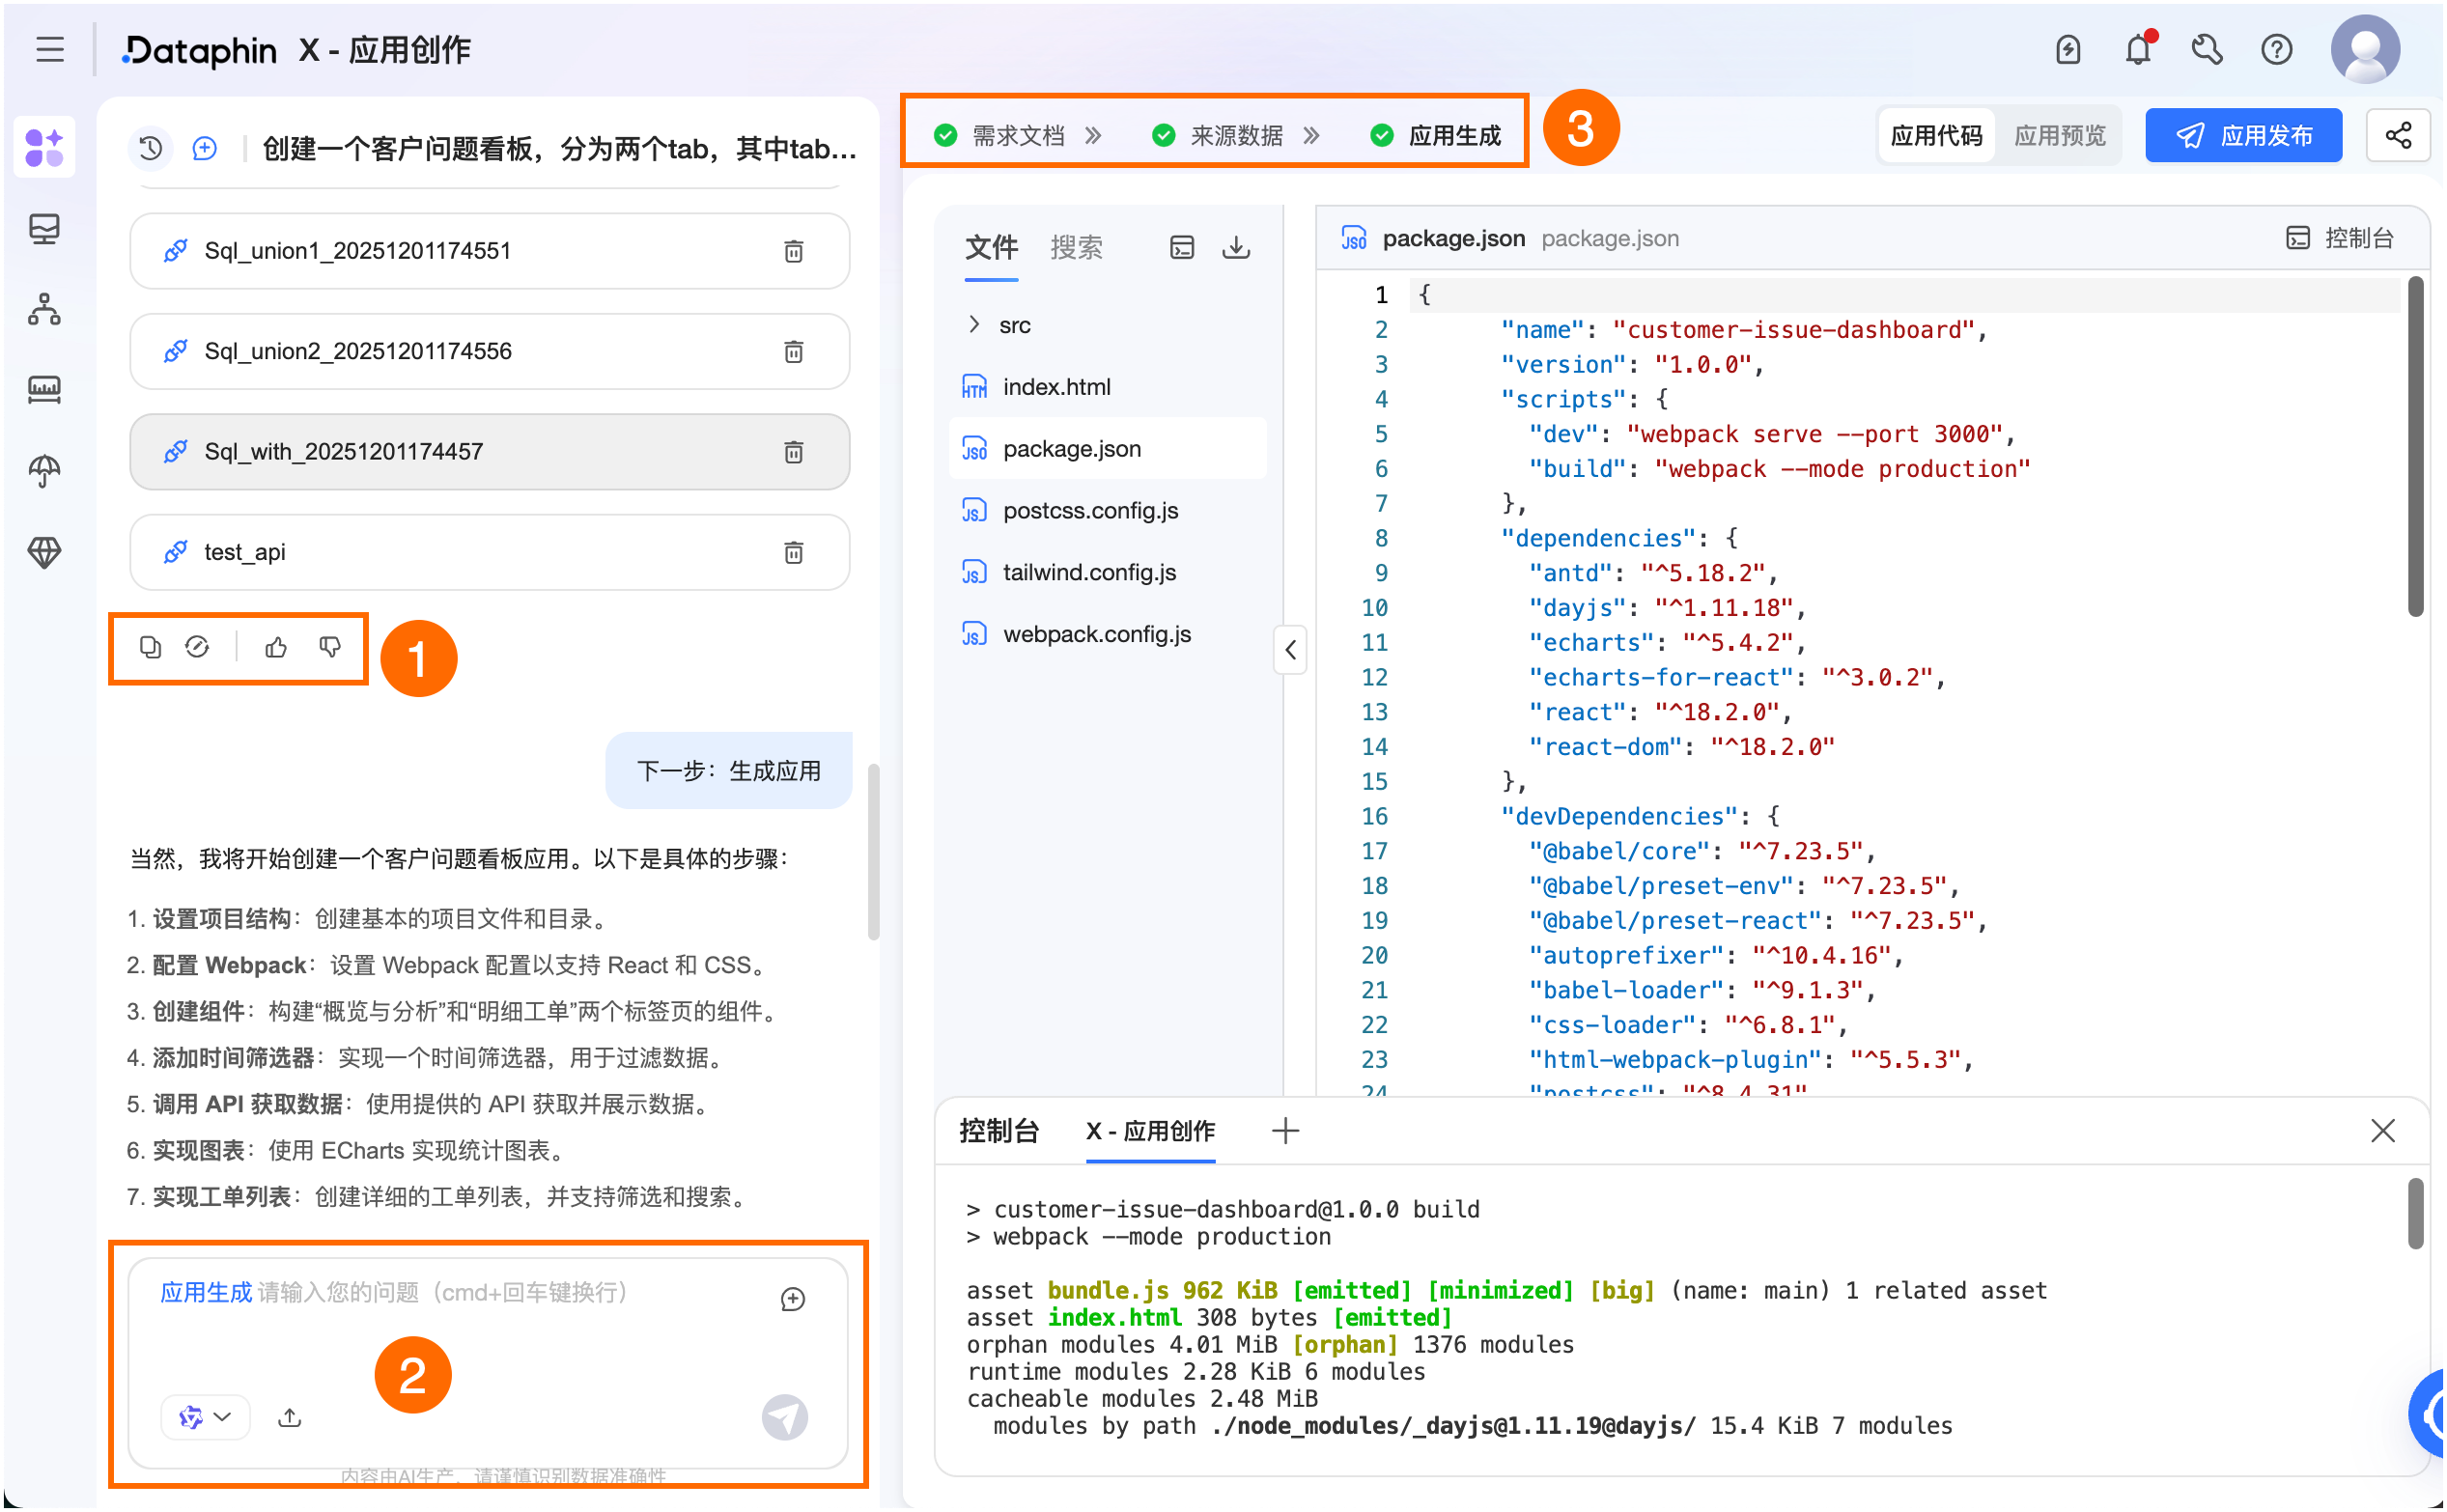This screenshot has width=2447, height=1512.
Task: Select the X - 应用创作 console tab
Action: click(x=1150, y=1132)
